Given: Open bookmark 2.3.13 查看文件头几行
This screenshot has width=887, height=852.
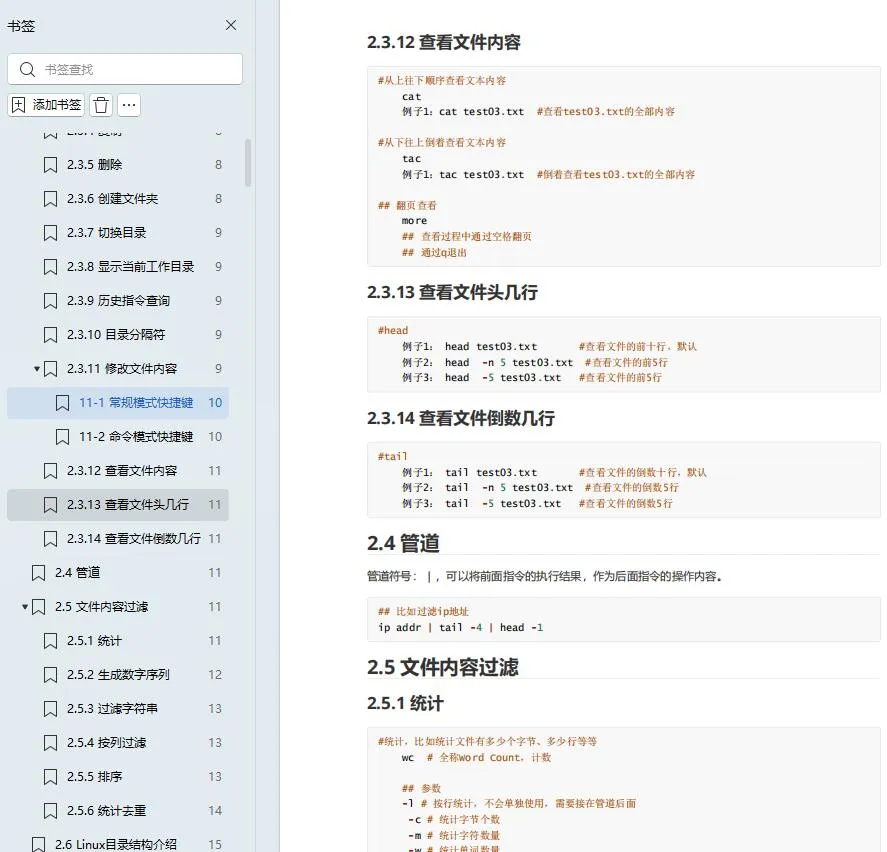Looking at the screenshot, I should coord(118,505).
